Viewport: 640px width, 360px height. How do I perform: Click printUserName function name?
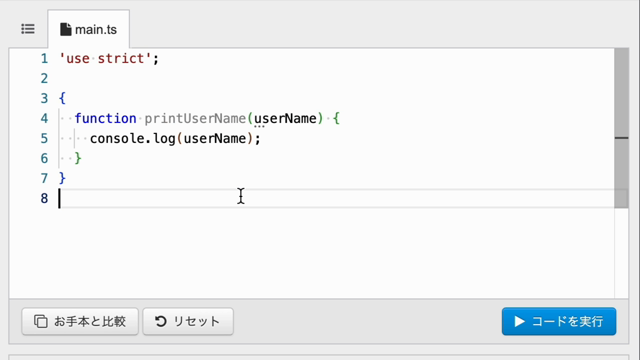click(195, 119)
